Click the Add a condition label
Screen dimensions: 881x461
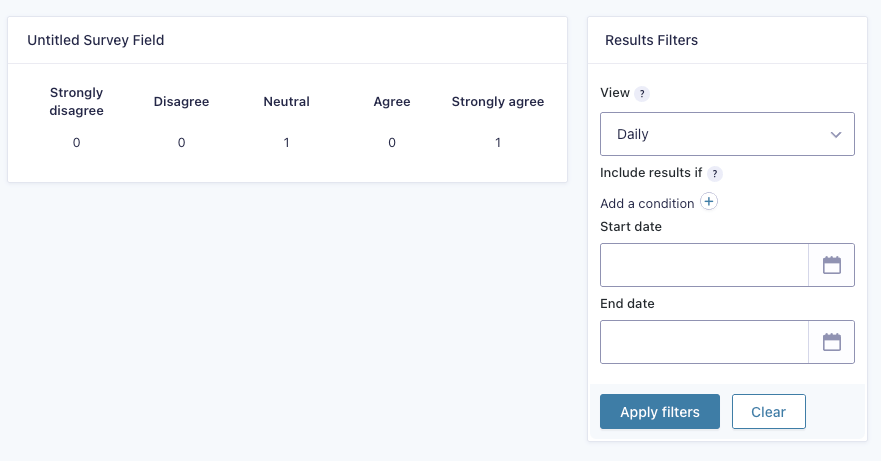tap(647, 204)
